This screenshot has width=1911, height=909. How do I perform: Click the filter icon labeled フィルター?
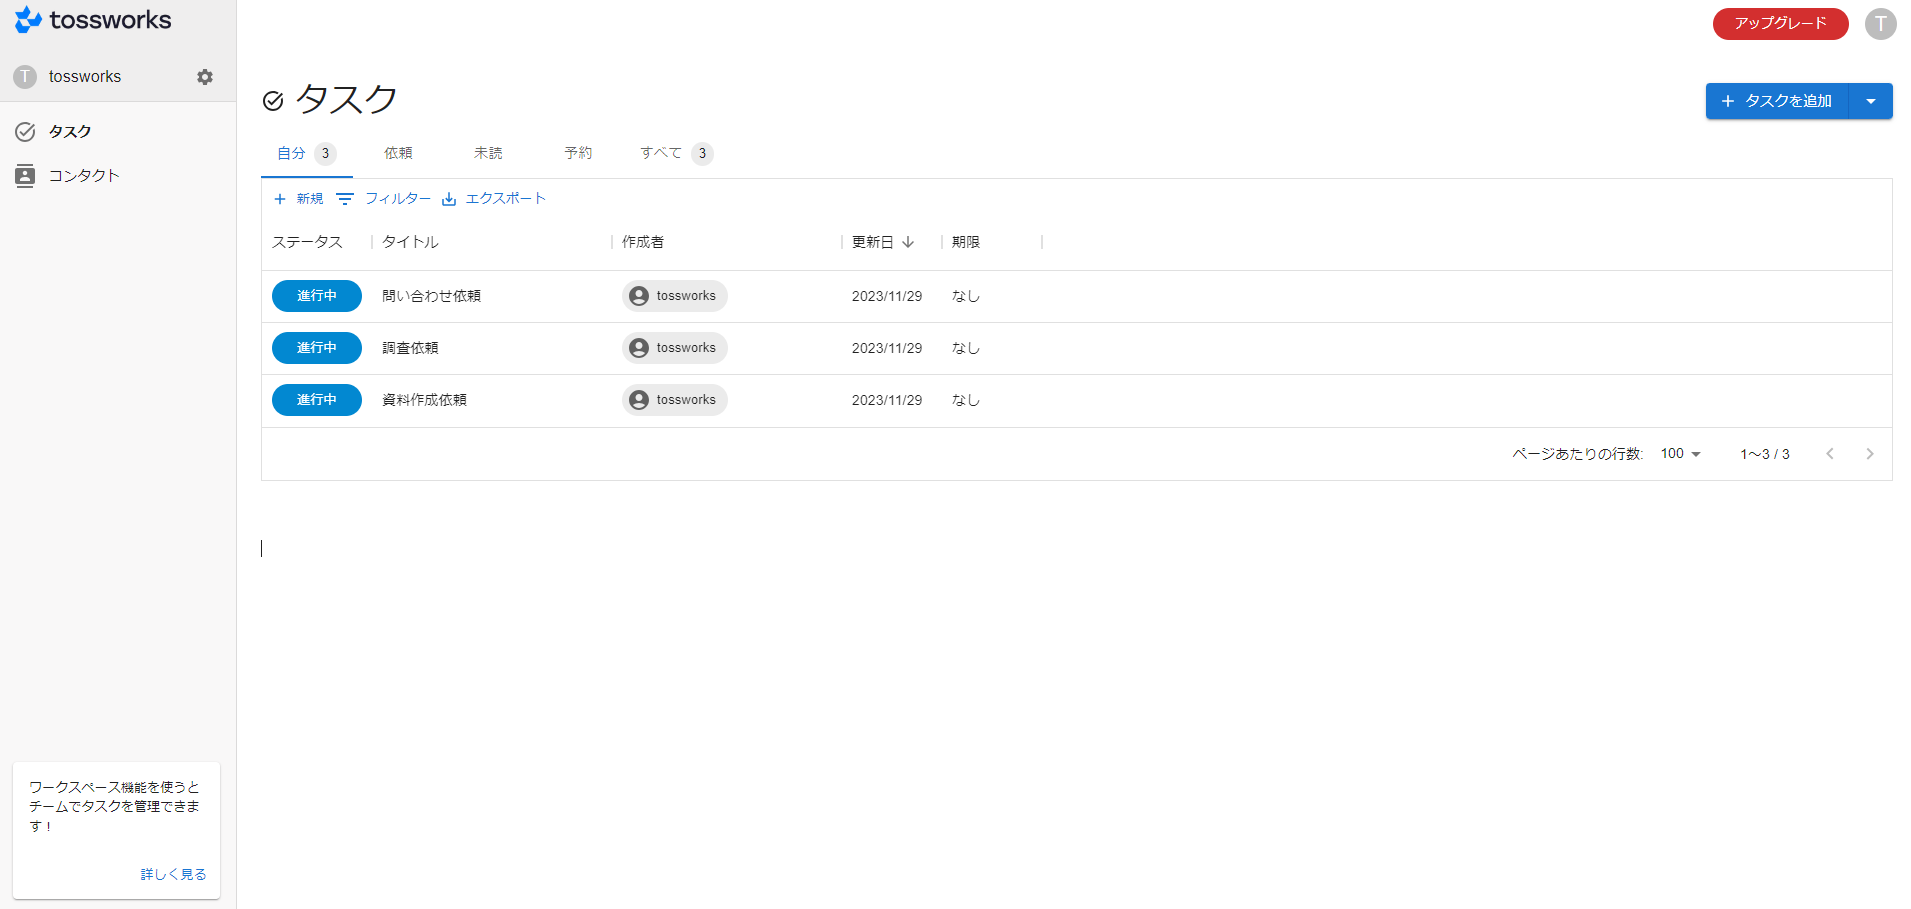point(345,199)
